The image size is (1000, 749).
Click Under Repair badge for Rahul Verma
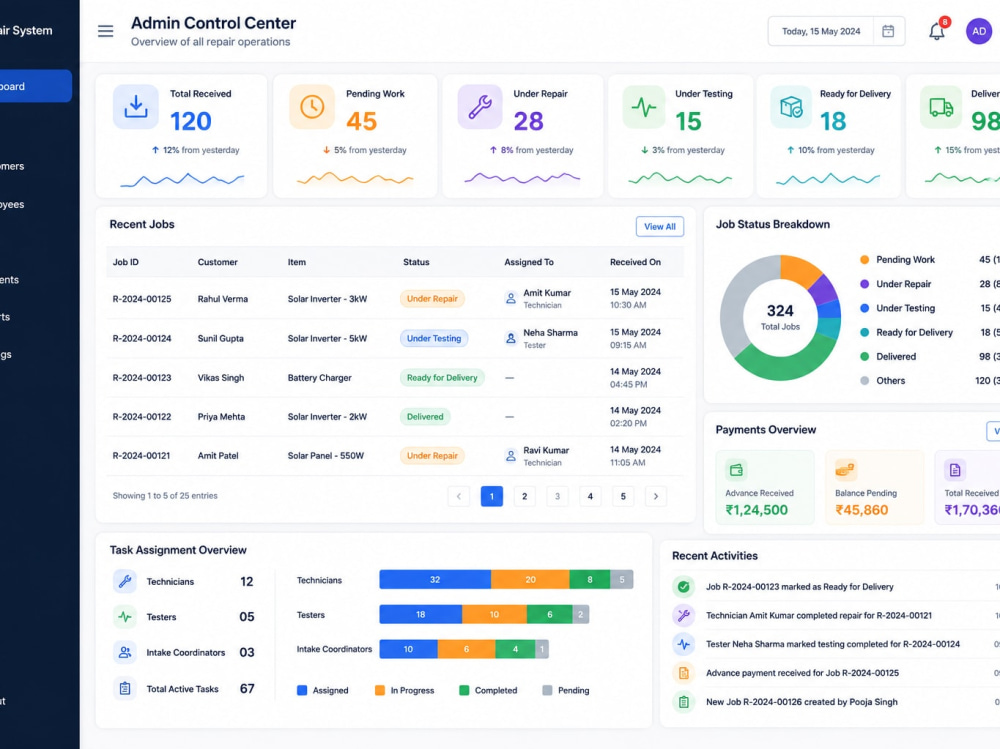point(432,299)
